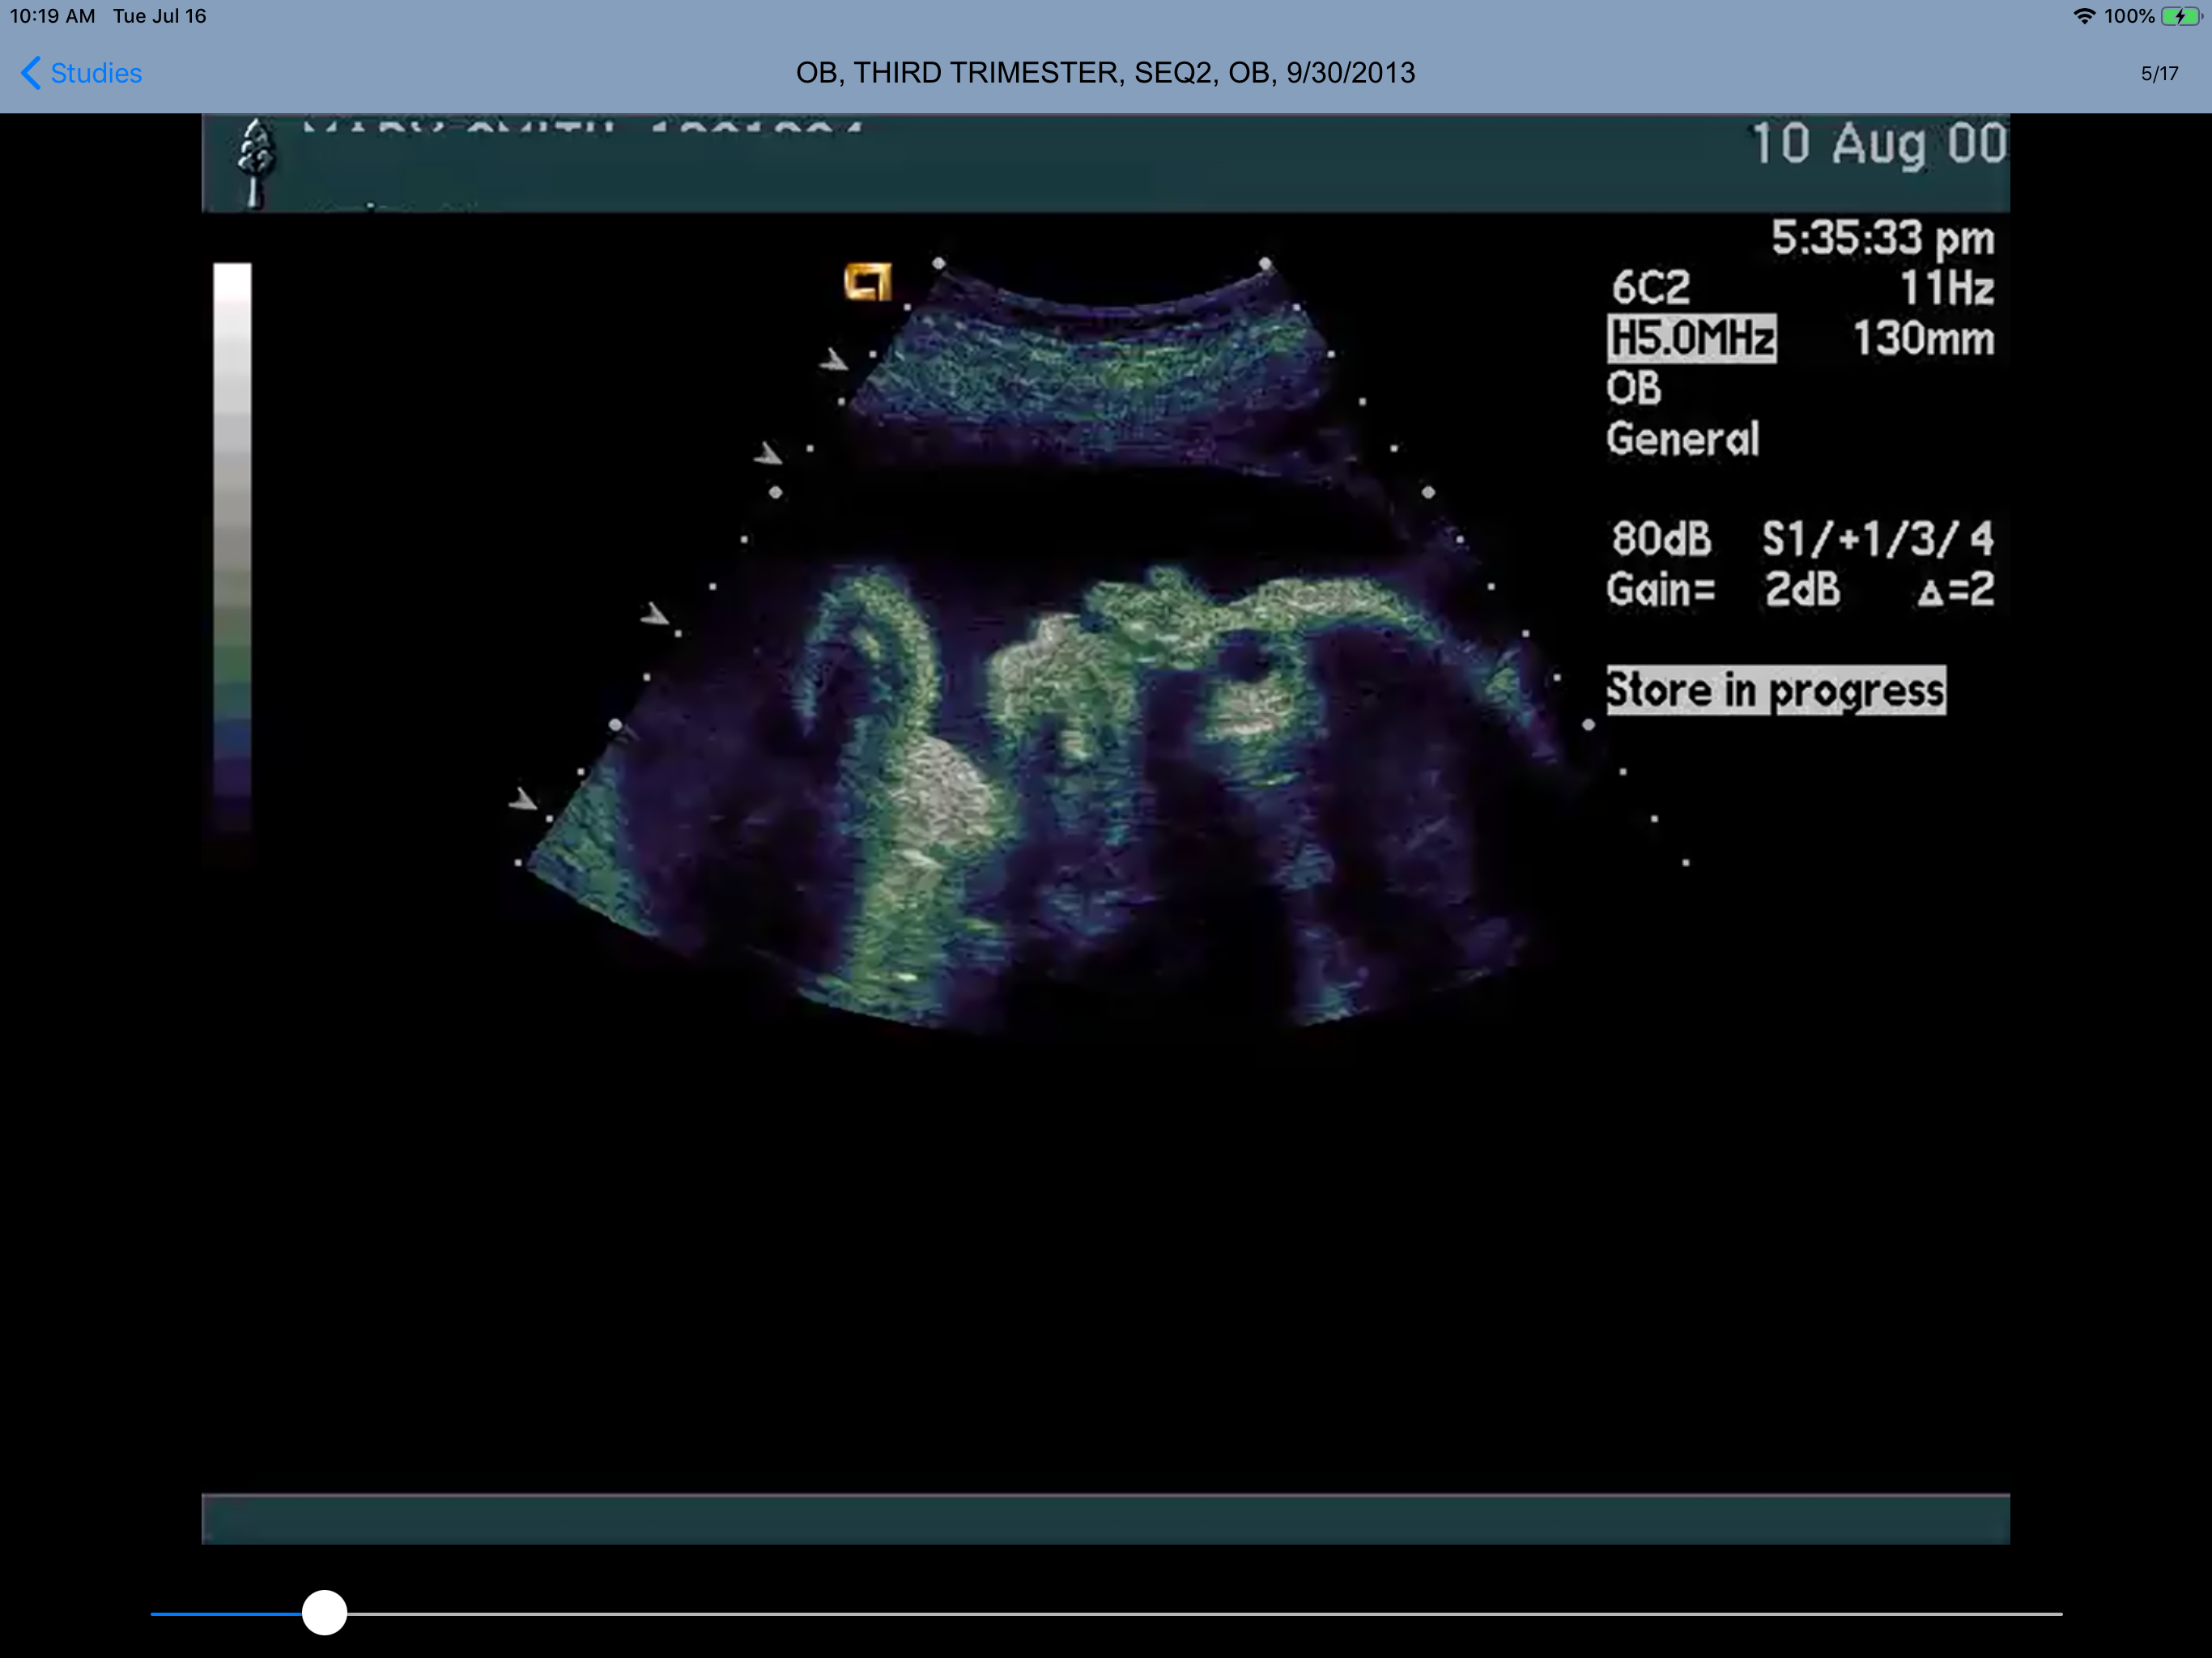The height and width of the screenshot is (1658, 2212).
Task: Click the lowest focal zone arrow marker
Action: click(523, 799)
